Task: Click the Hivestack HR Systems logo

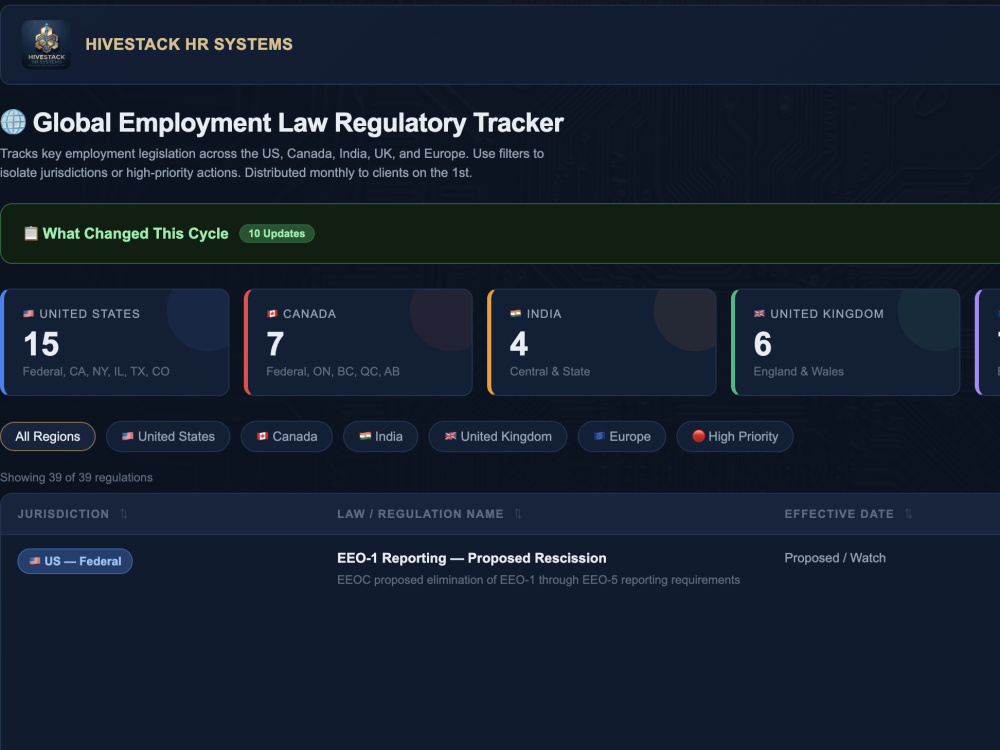Action: pyautogui.click(x=46, y=44)
